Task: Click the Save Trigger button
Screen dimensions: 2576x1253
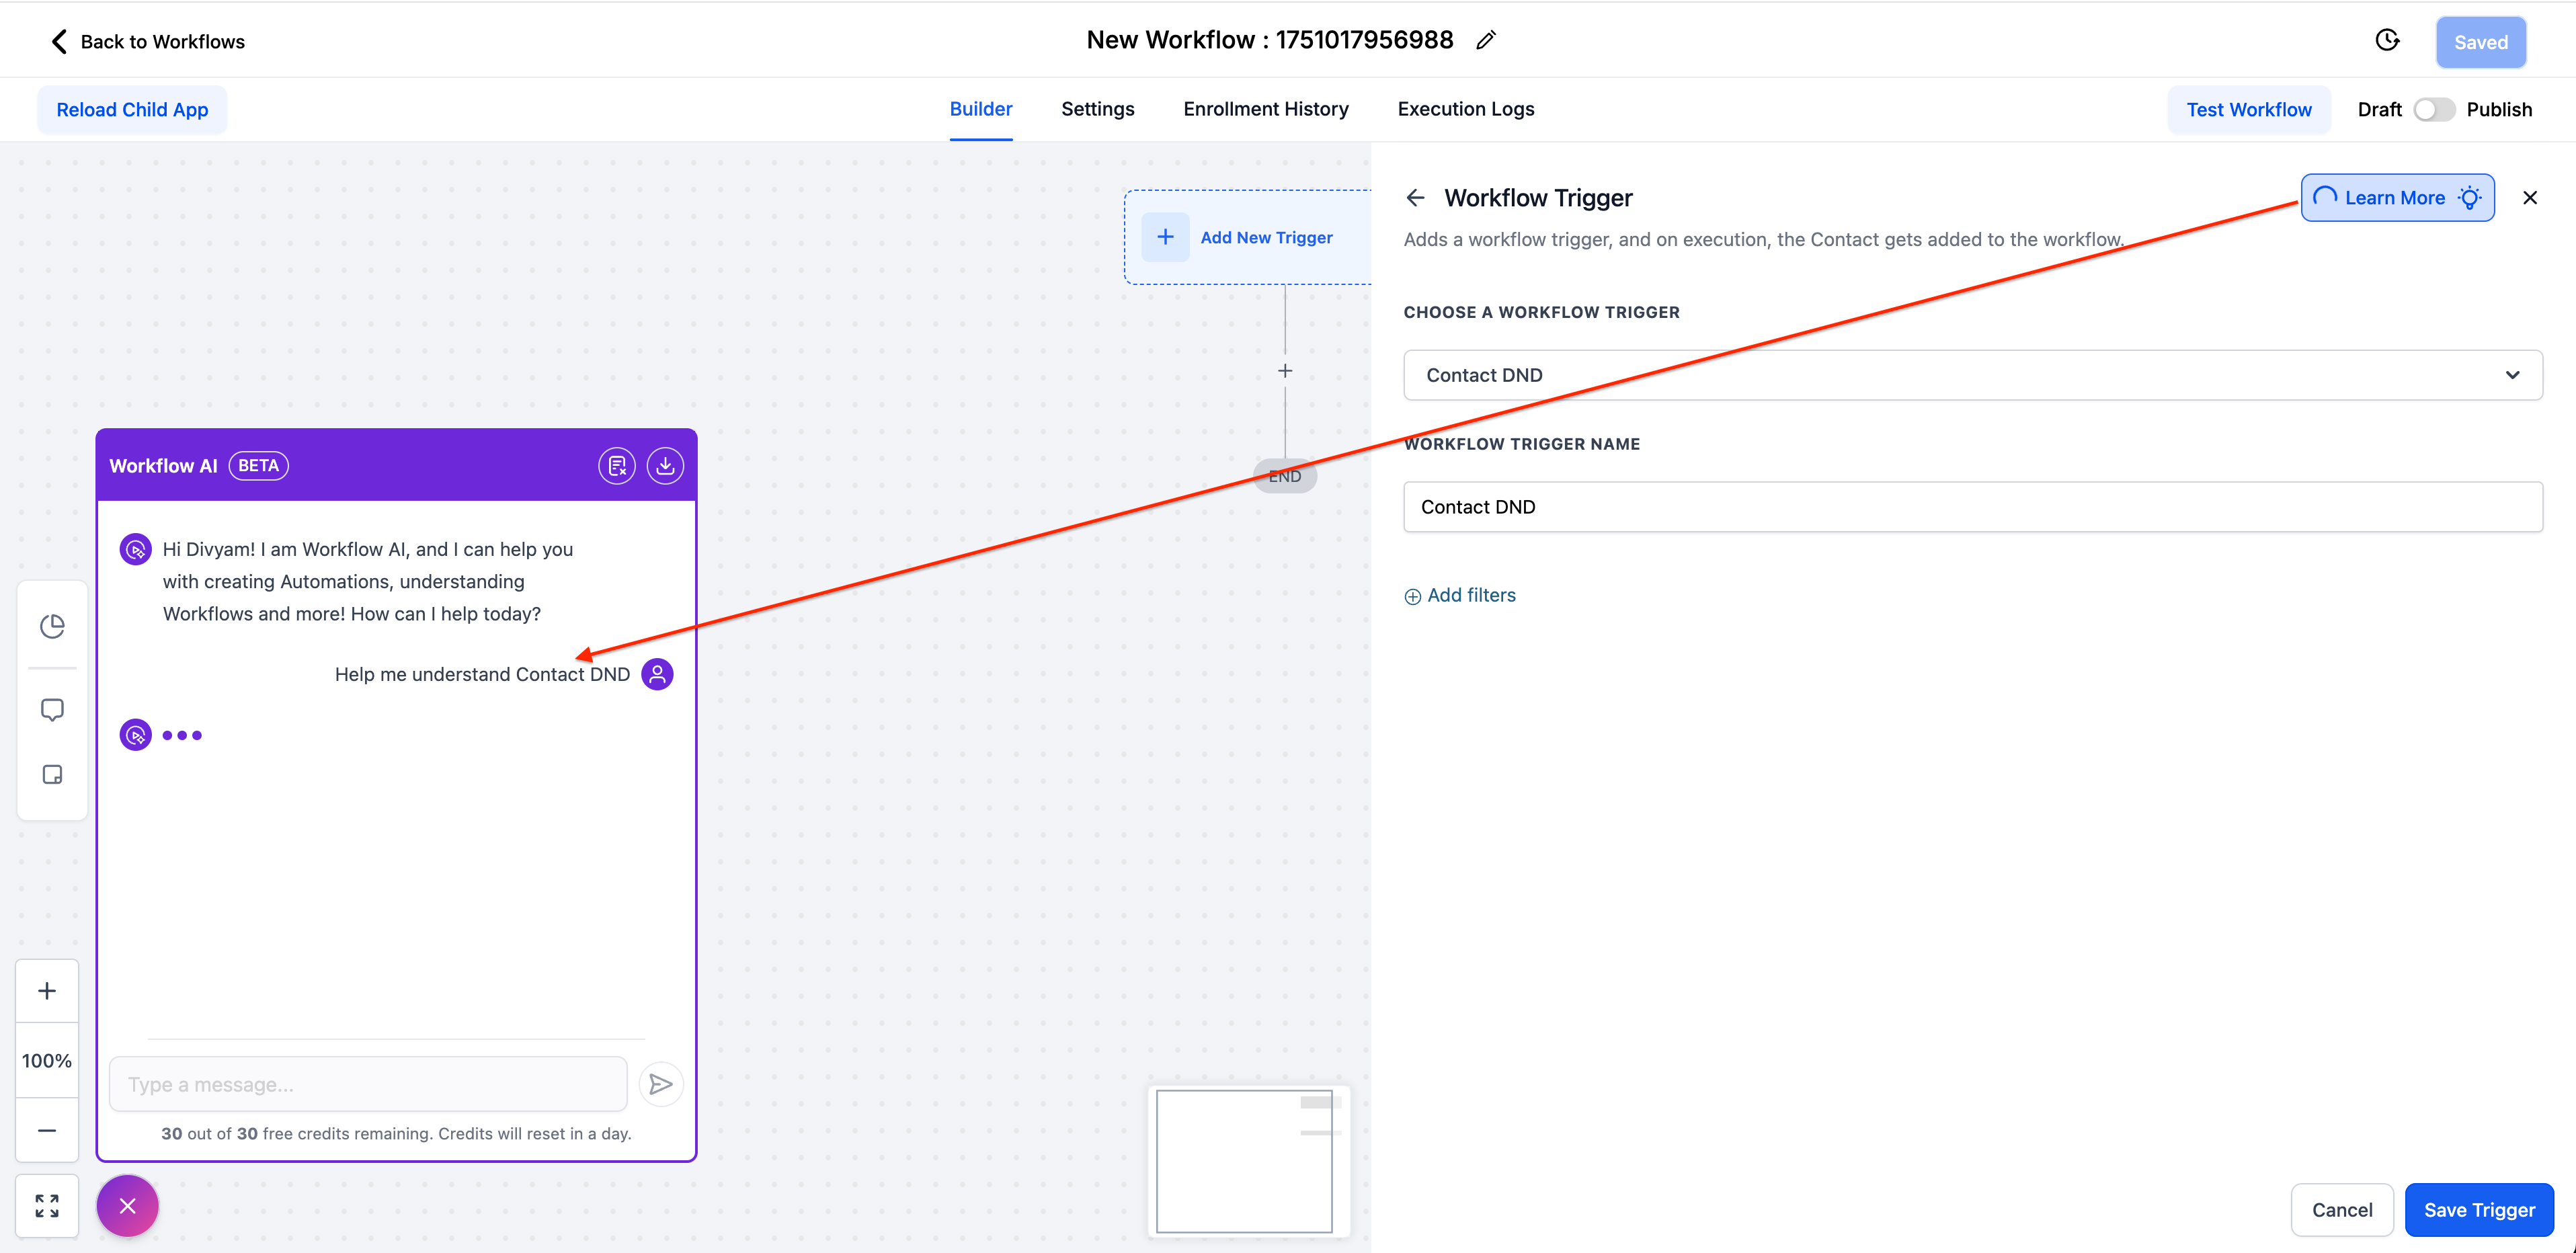Action: (x=2478, y=1210)
